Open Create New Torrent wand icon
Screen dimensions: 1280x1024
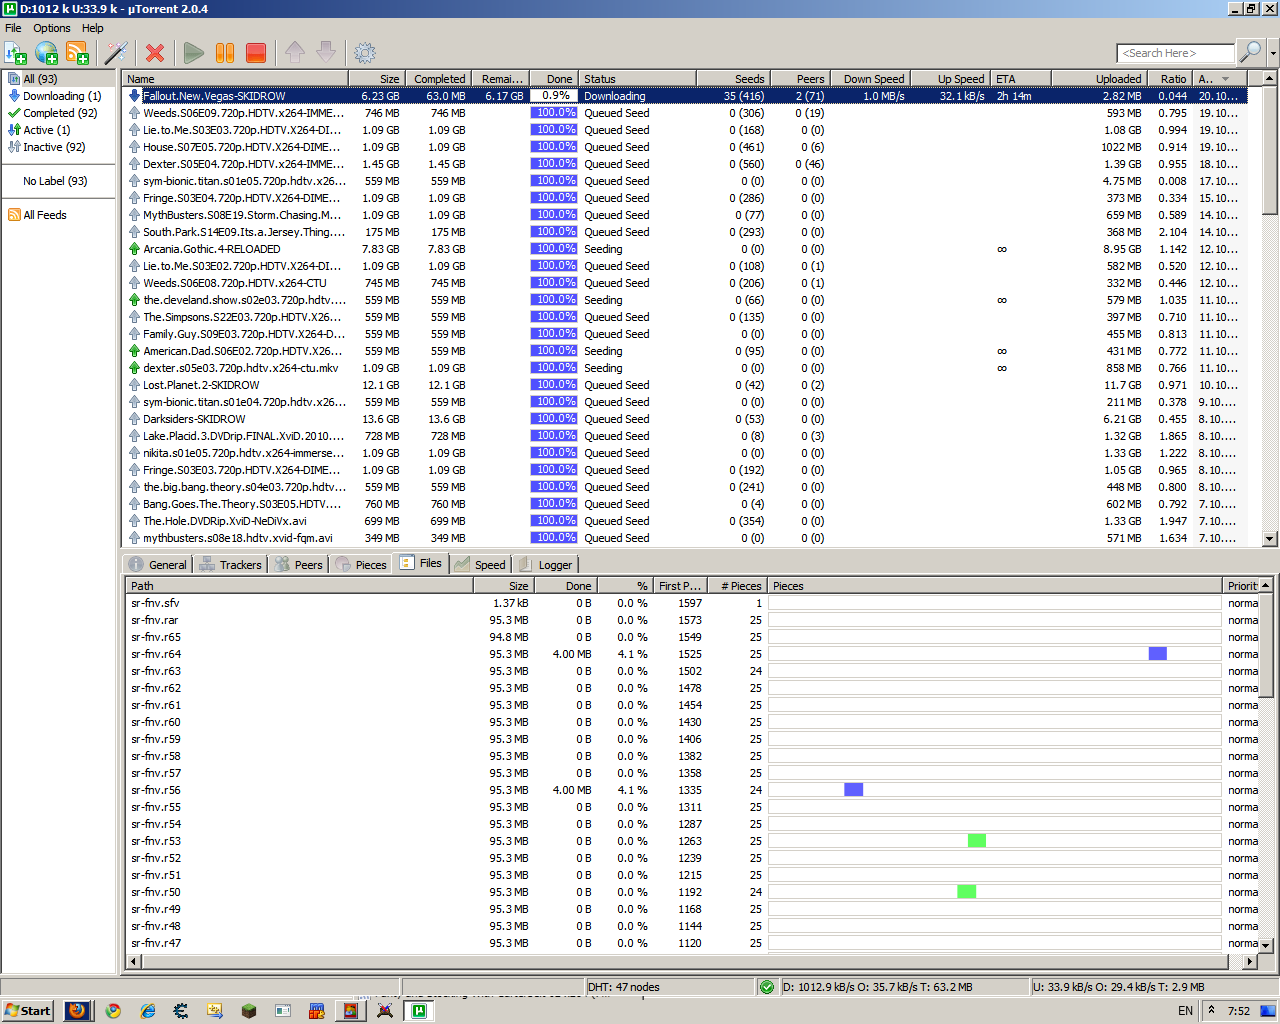[117, 53]
